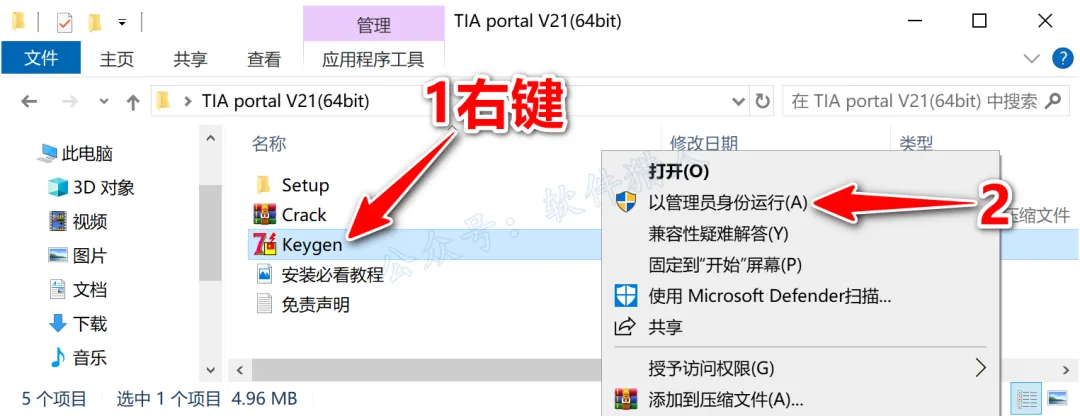Switch to large icons view button
This screenshot has height=416, width=1080.
[x=1057, y=398]
